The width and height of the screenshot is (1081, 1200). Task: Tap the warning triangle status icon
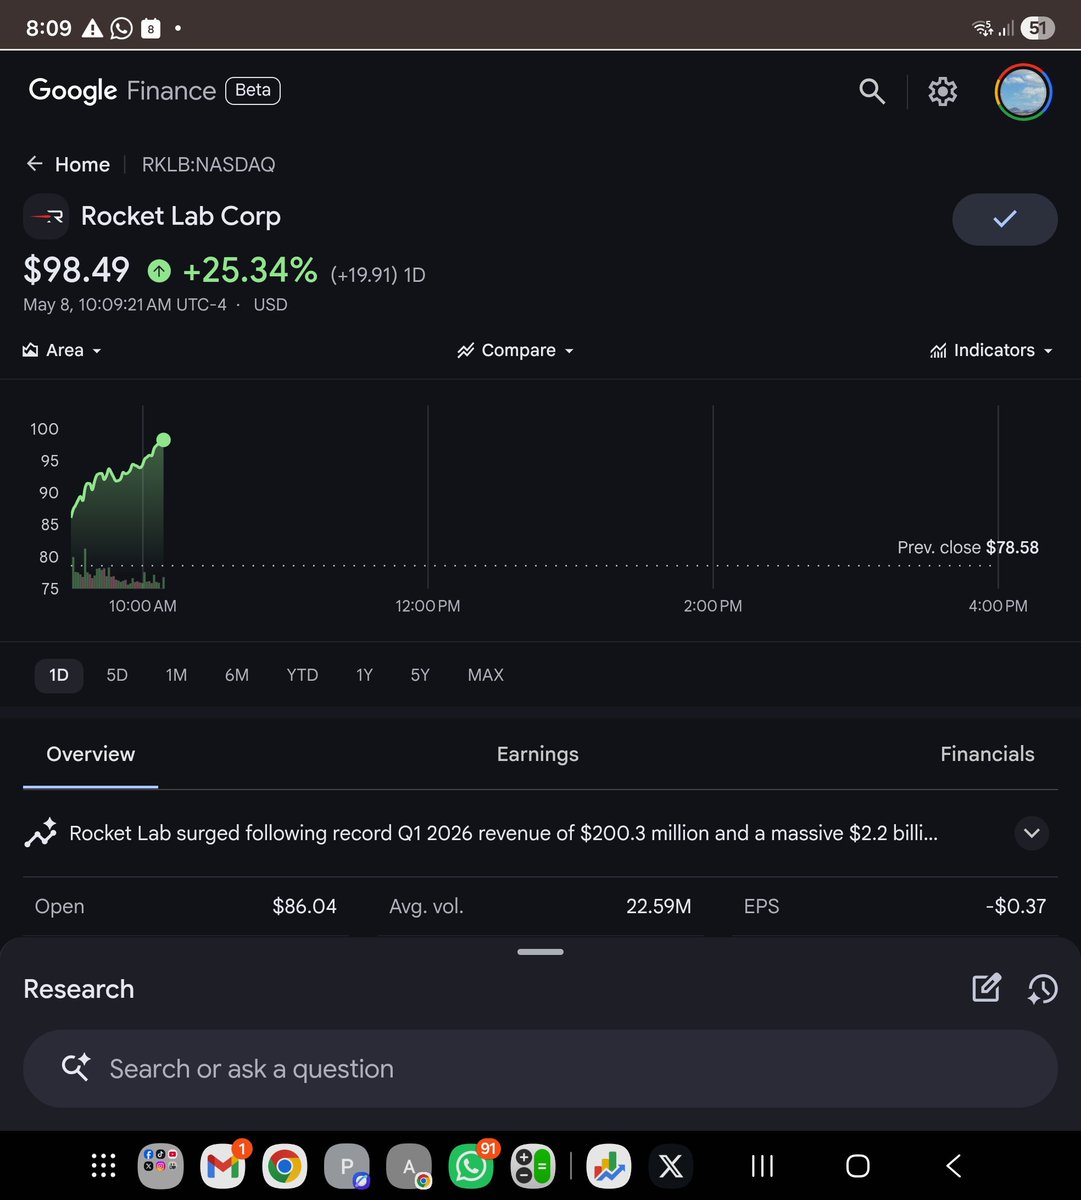tap(92, 28)
